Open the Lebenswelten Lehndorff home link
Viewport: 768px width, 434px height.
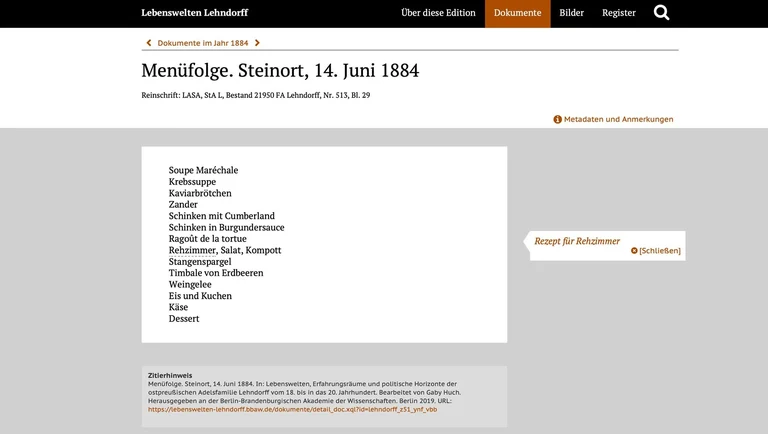coord(194,13)
